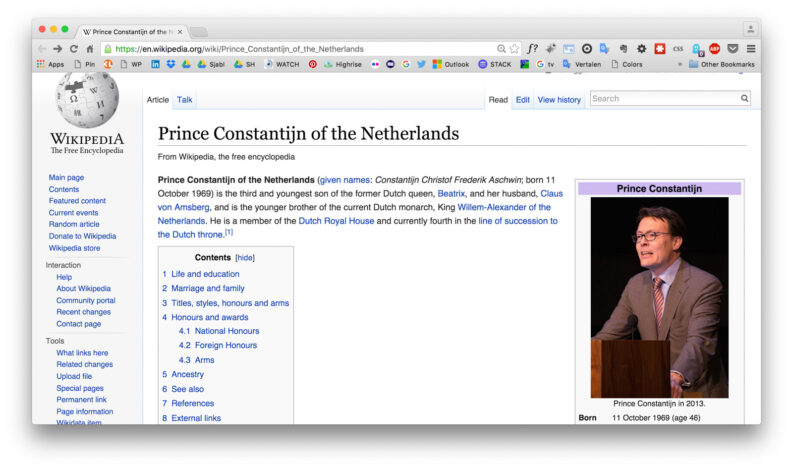Open the Twitter bookmark icon
The height and width of the screenshot is (470, 793).
pyautogui.click(x=421, y=64)
